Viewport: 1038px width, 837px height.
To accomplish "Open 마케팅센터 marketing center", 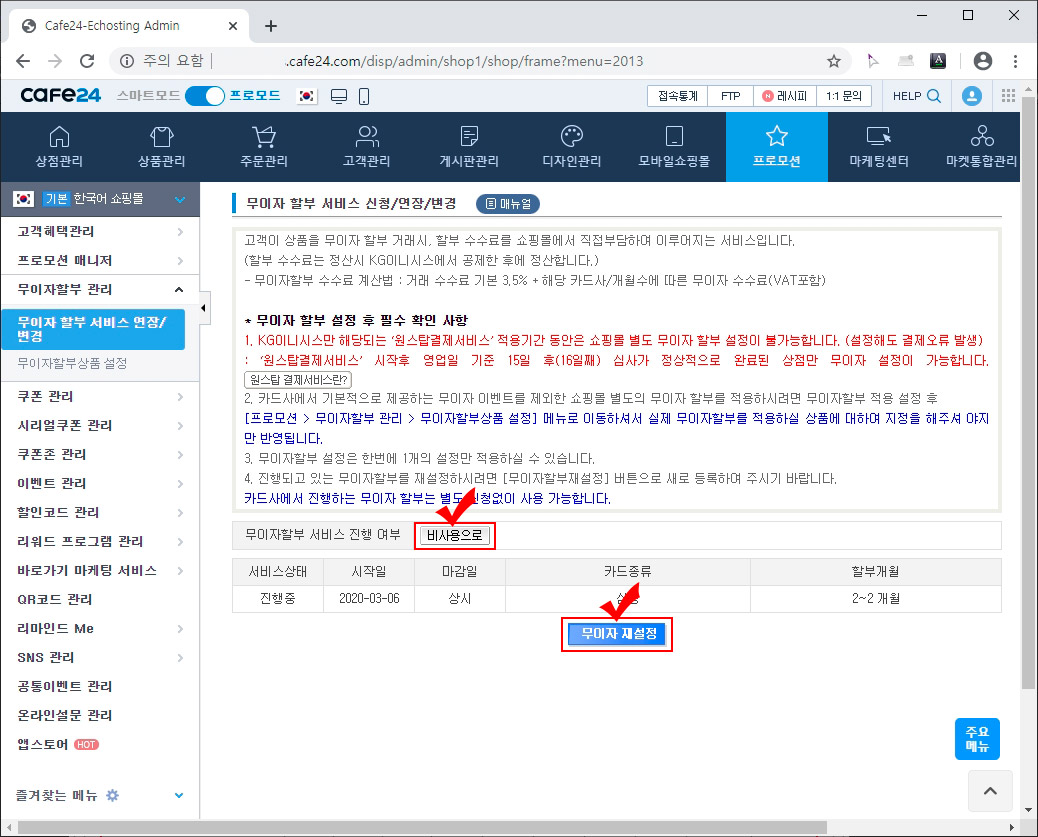I will tap(878, 146).
